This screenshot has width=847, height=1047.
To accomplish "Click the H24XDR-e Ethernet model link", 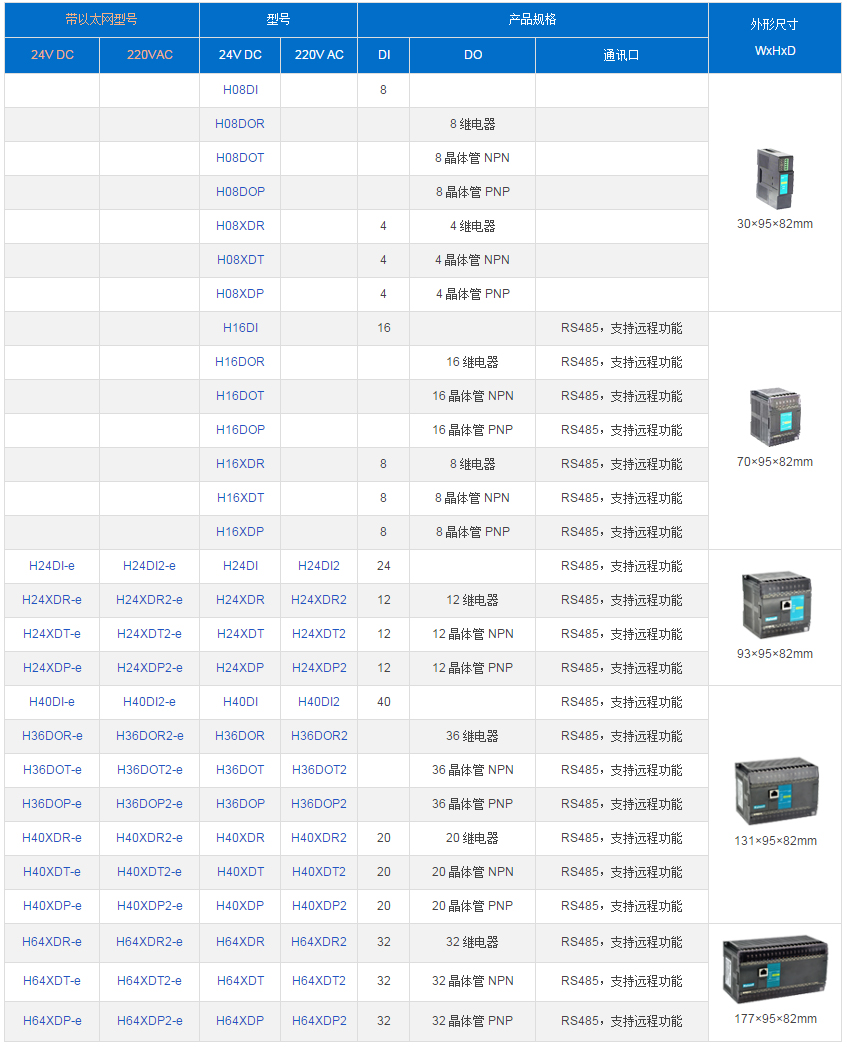I will coord(52,600).
